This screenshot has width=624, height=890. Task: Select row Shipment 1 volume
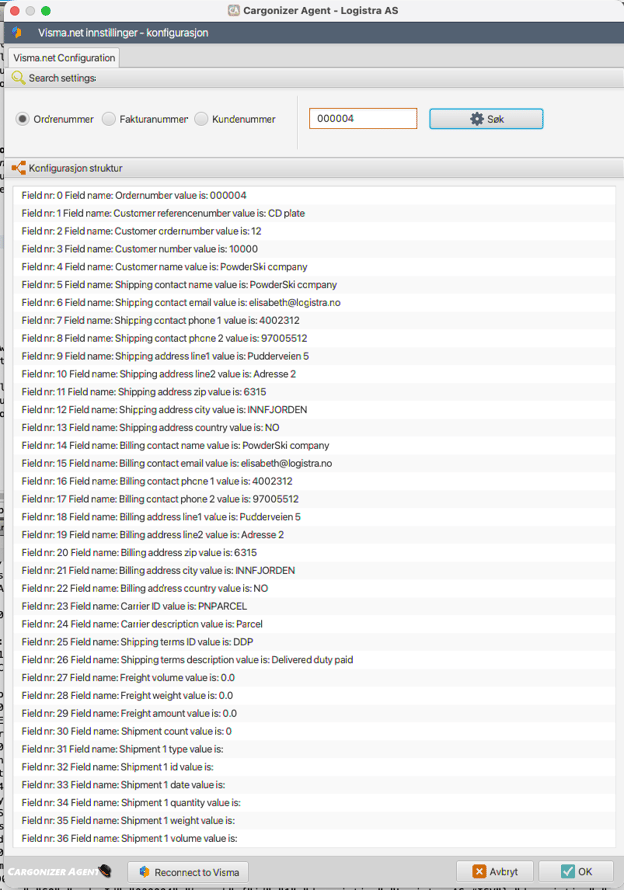pyautogui.click(x=314, y=839)
